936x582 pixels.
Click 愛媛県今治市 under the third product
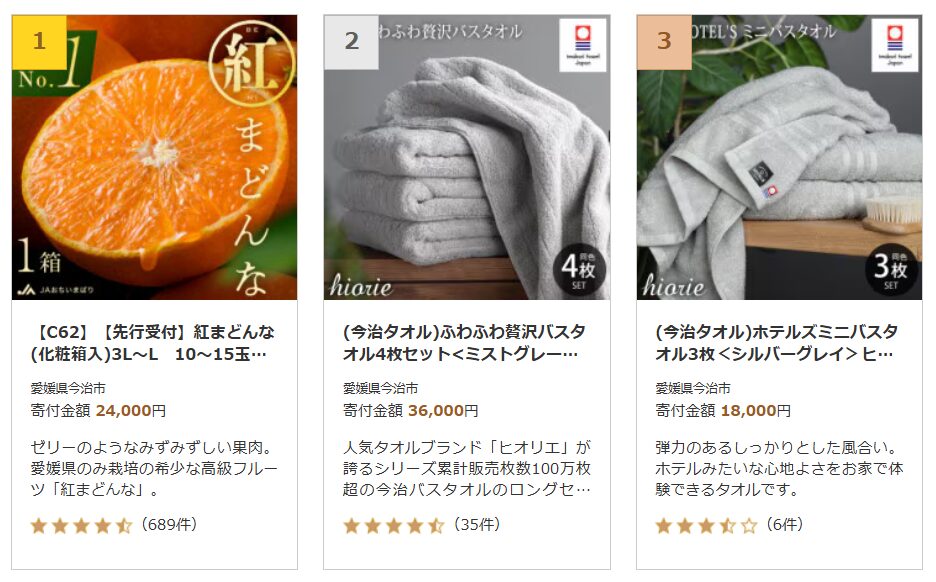(x=692, y=388)
